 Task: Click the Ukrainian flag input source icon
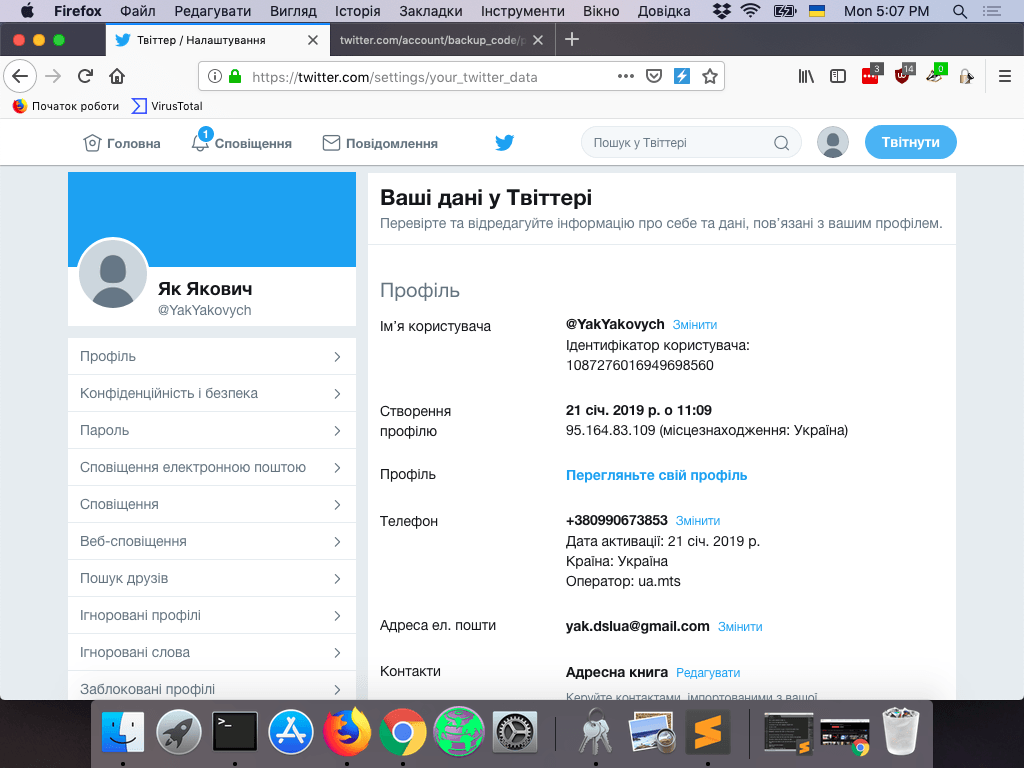tap(816, 11)
